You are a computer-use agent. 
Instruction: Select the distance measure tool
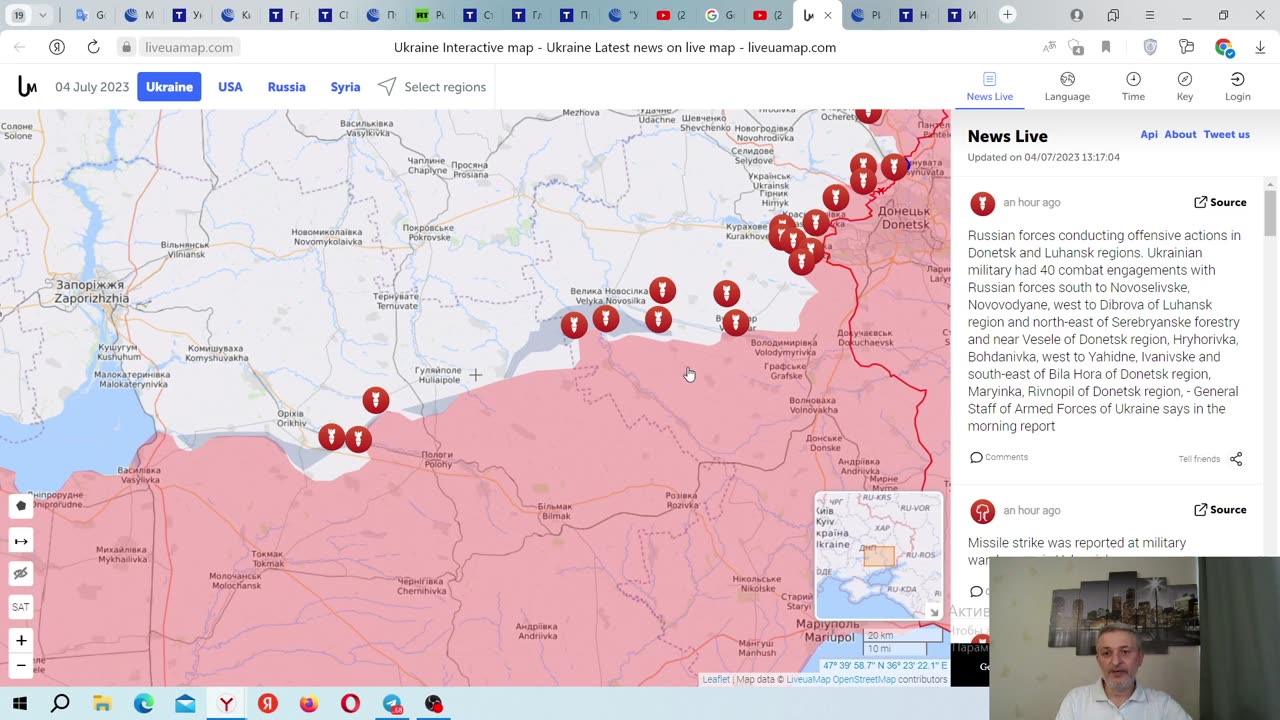[x=21, y=541]
